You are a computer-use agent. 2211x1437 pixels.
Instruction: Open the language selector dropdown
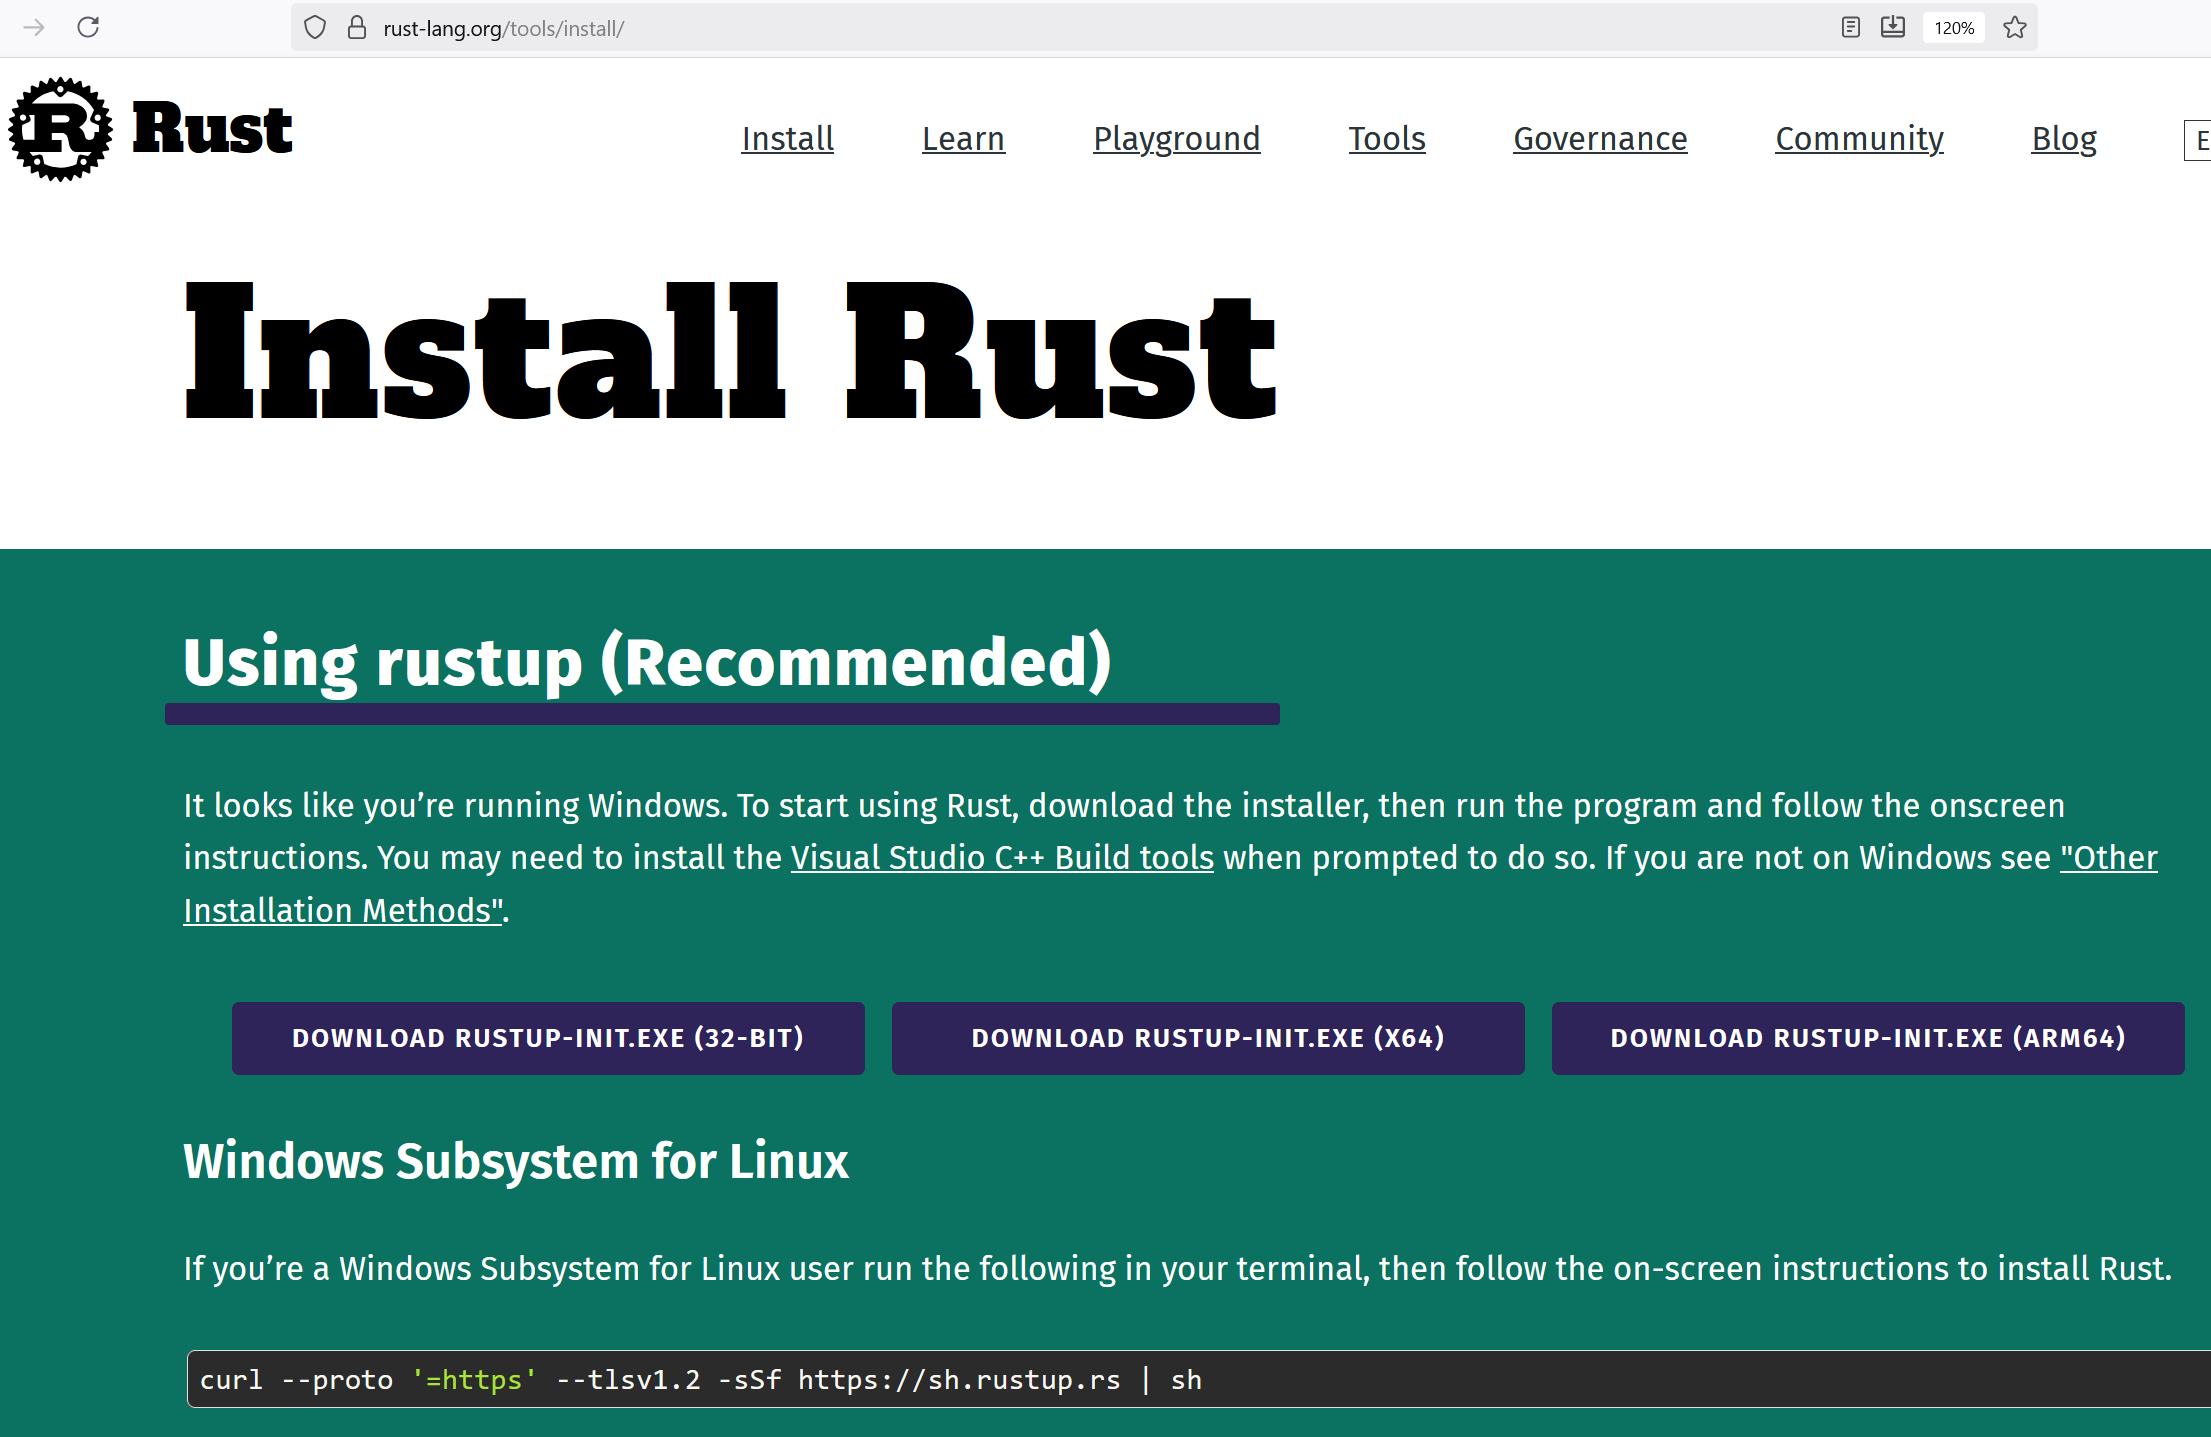point(2198,140)
